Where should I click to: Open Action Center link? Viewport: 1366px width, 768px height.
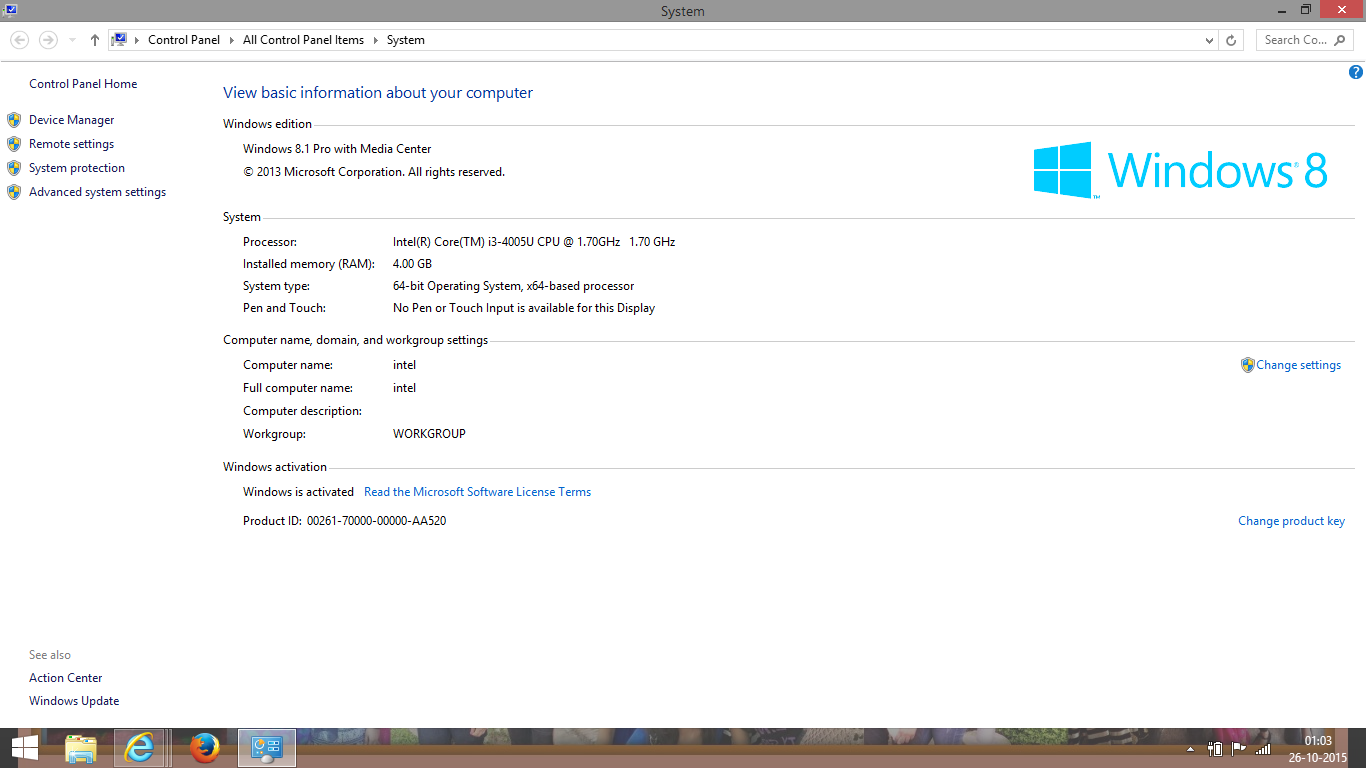click(x=65, y=678)
